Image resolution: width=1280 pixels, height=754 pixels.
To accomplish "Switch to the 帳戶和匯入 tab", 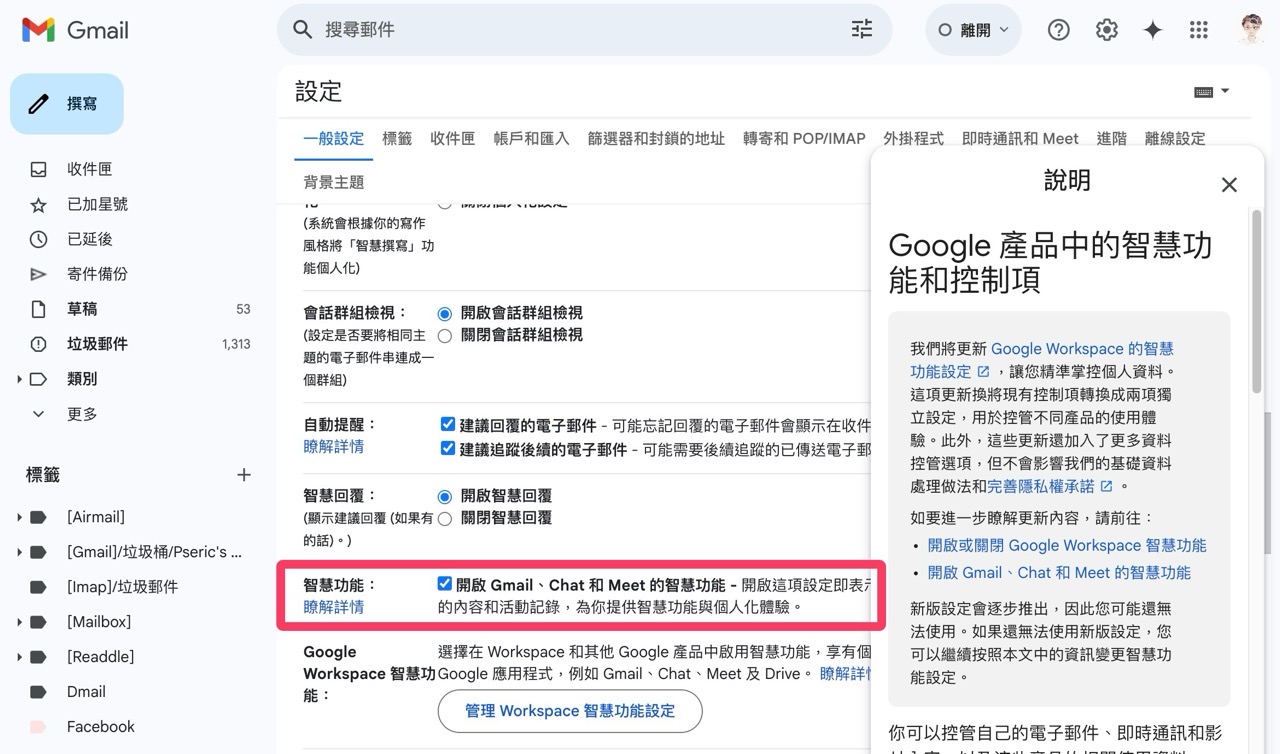I will pyautogui.click(x=531, y=139).
